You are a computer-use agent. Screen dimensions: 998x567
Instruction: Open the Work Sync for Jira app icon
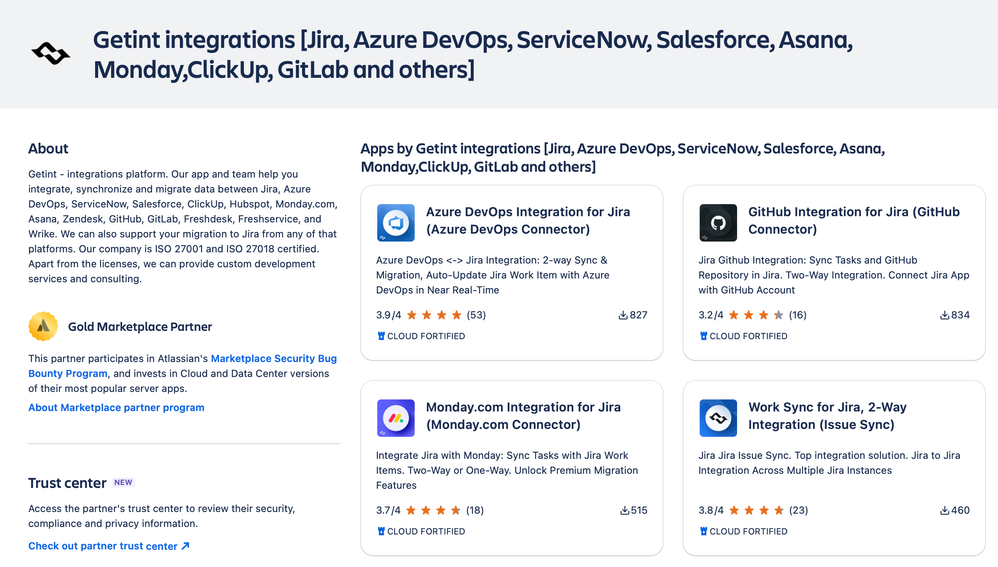(718, 418)
